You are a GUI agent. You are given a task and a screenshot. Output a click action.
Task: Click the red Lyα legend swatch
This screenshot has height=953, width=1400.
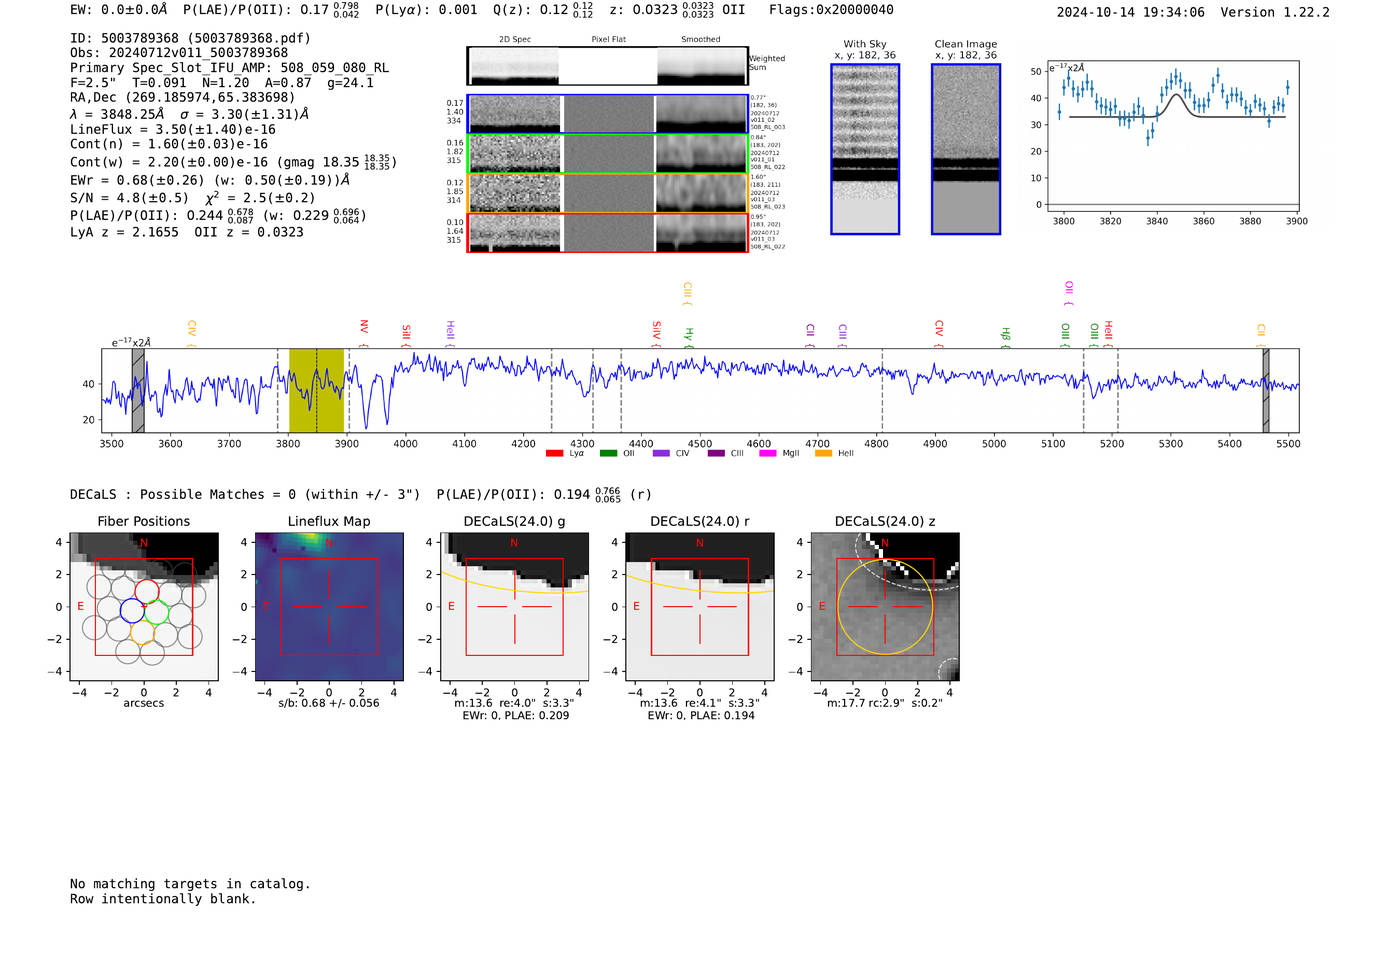[x=554, y=453]
